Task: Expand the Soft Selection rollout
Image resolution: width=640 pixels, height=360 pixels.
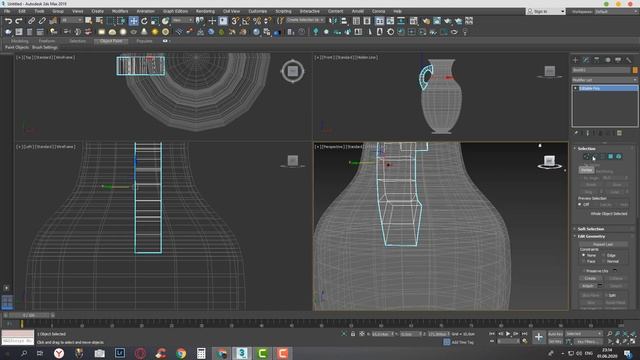Action: pyautogui.click(x=591, y=229)
